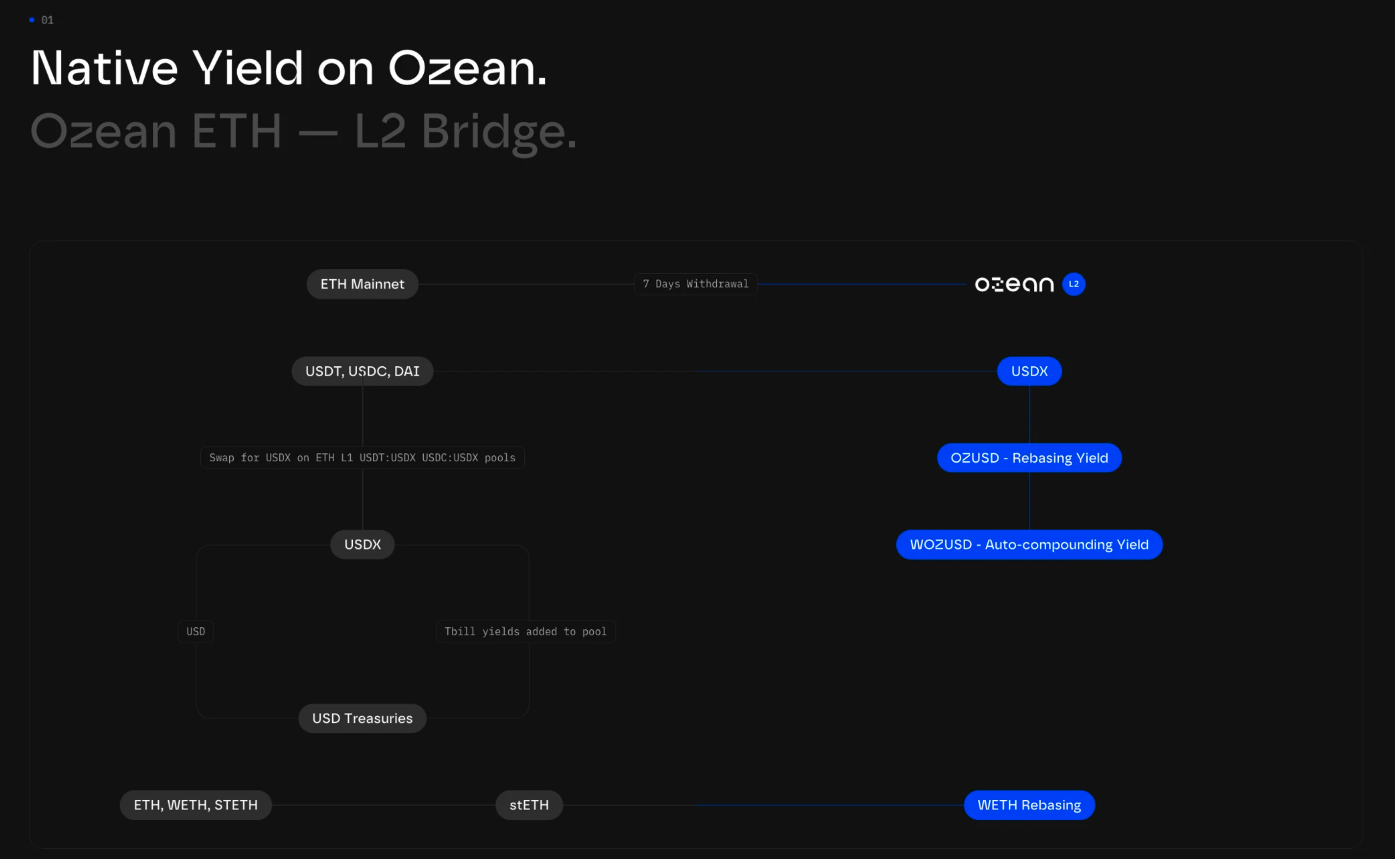Image resolution: width=1395 pixels, height=859 pixels.
Task: Select OZUSD - Rebasing Yield node
Action: (x=1029, y=458)
